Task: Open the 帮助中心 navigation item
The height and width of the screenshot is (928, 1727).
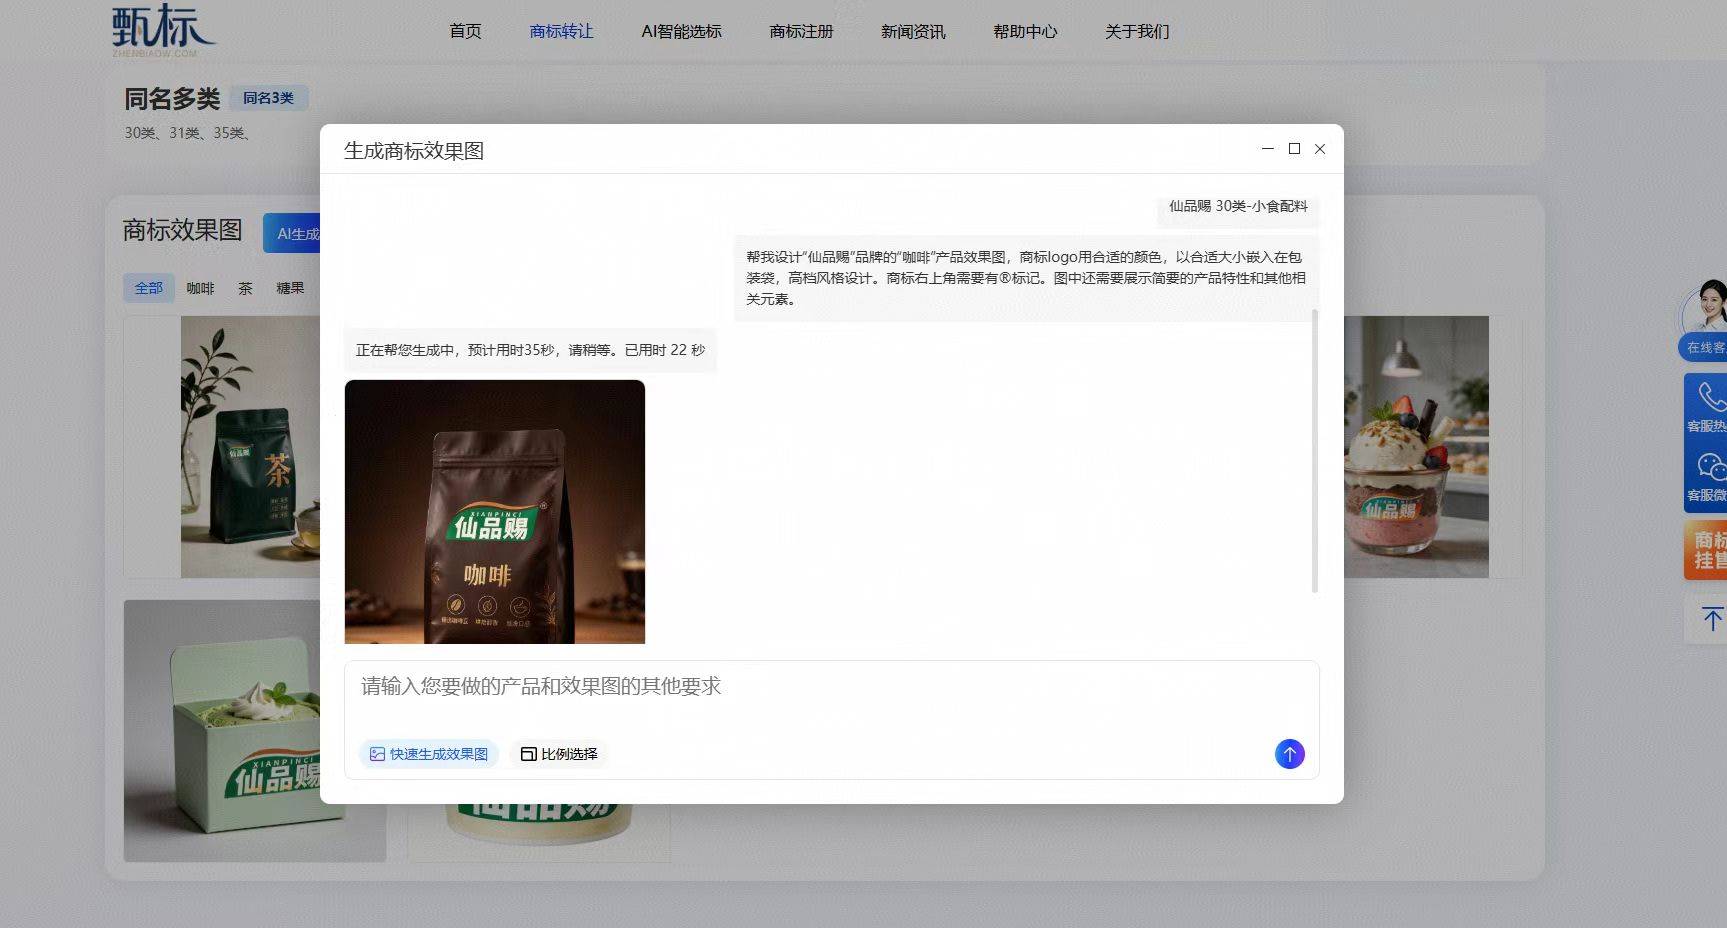Action: (1025, 32)
